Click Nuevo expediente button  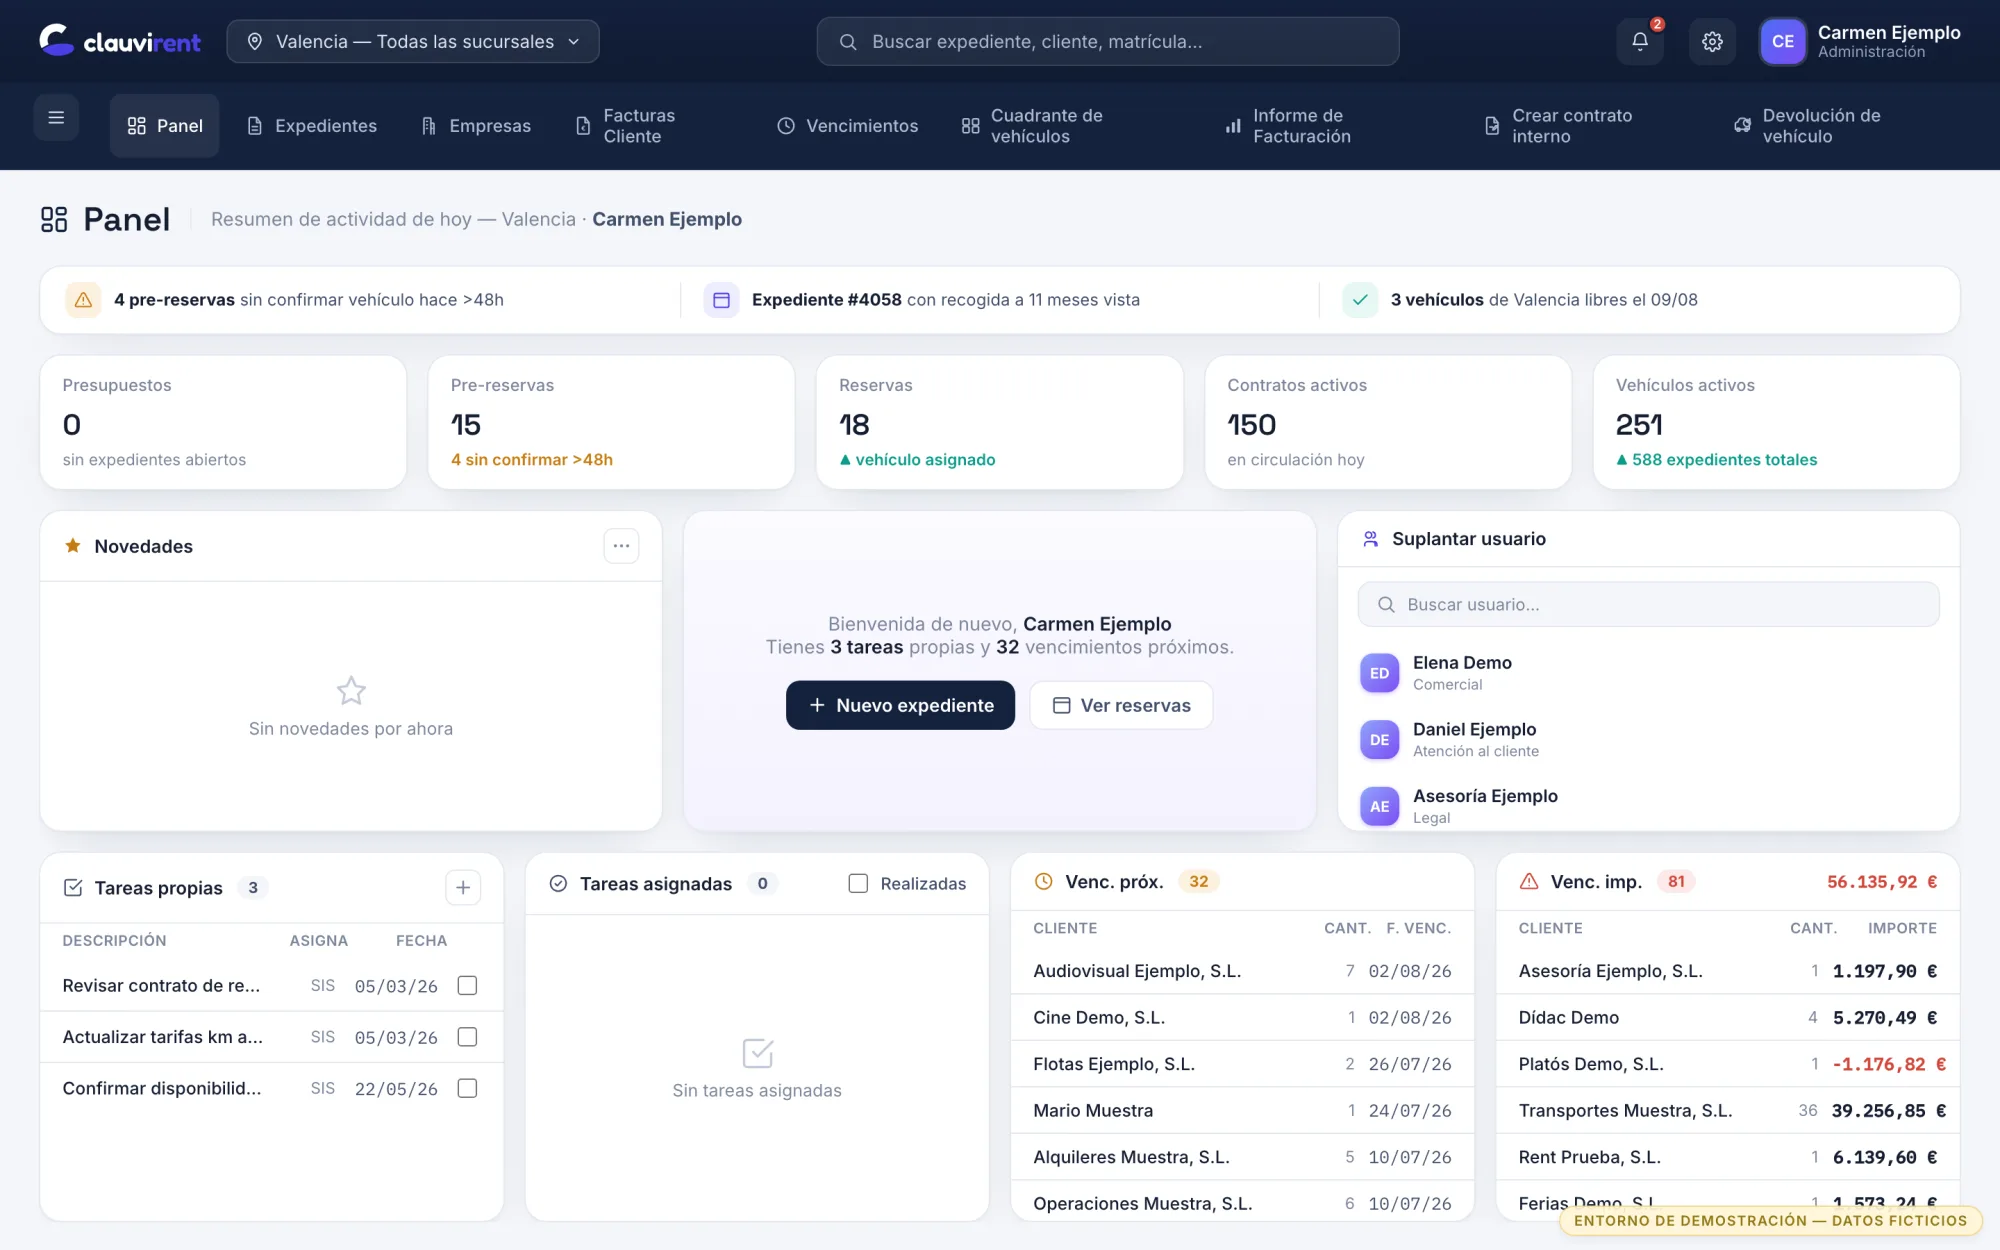(900, 706)
